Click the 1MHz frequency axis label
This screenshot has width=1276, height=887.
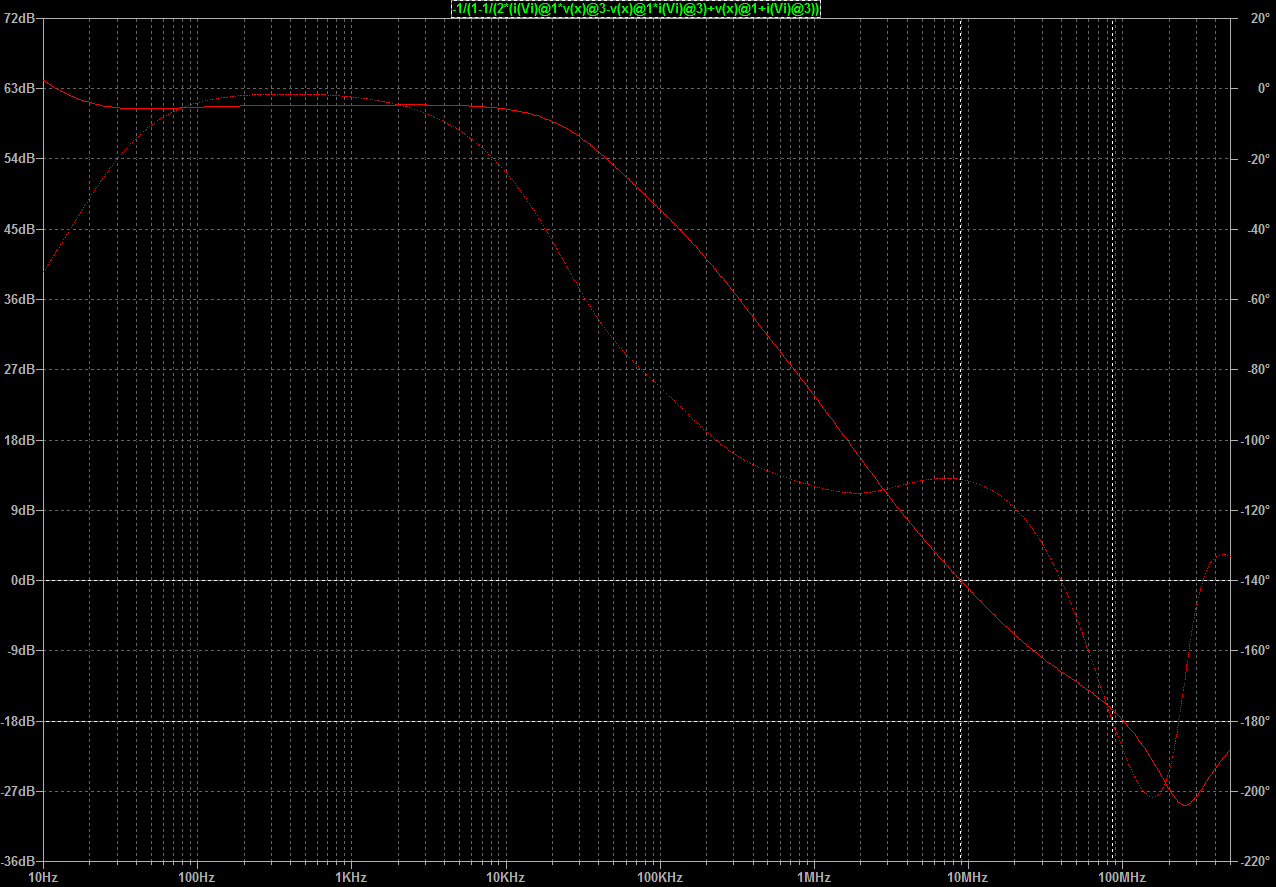click(813, 877)
